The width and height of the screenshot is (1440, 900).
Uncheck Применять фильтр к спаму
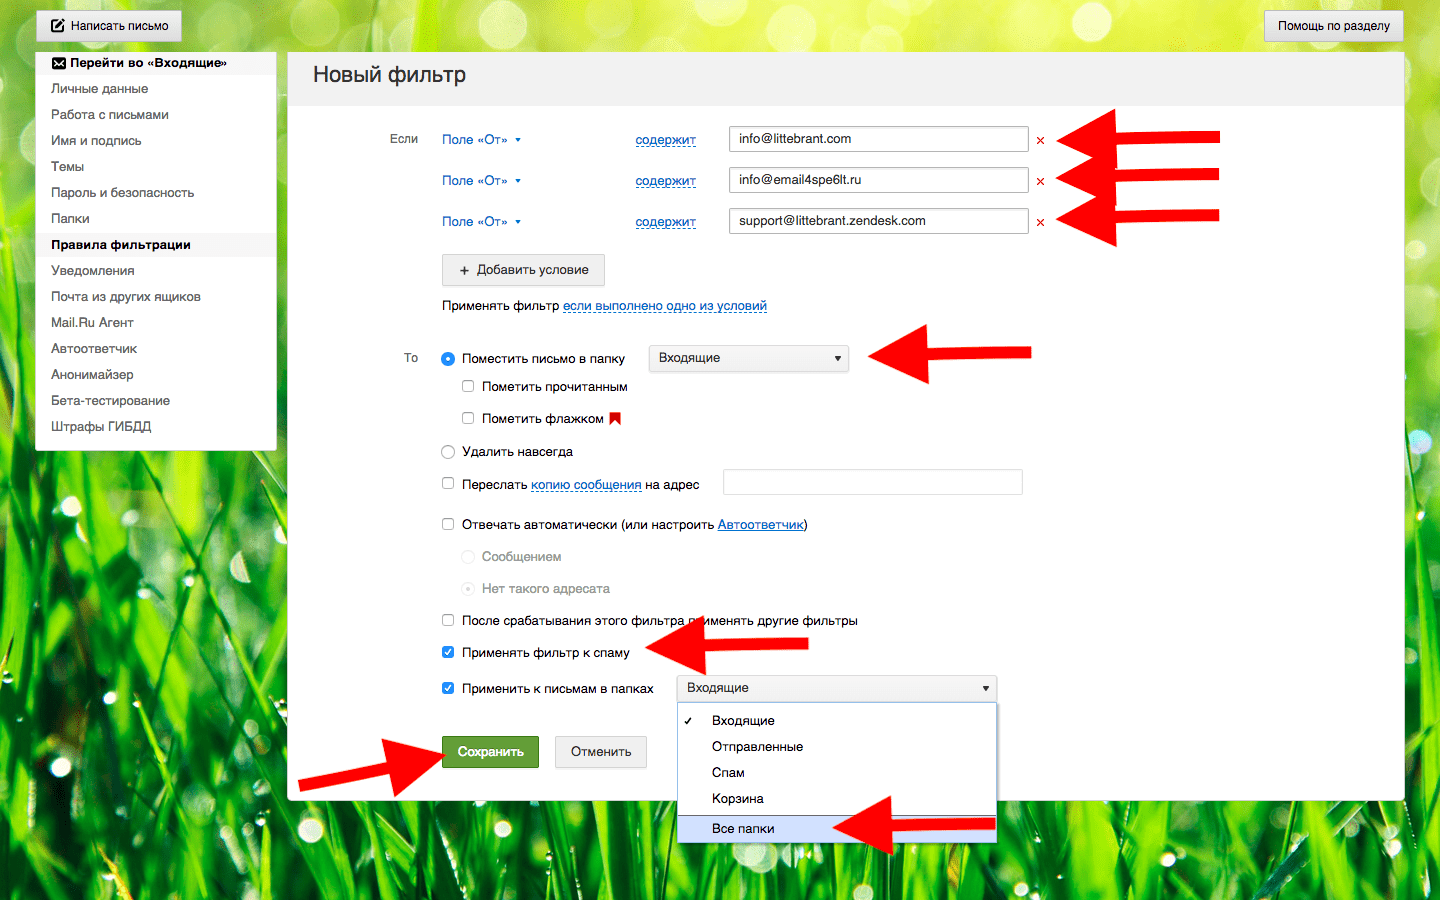pos(448,652)
